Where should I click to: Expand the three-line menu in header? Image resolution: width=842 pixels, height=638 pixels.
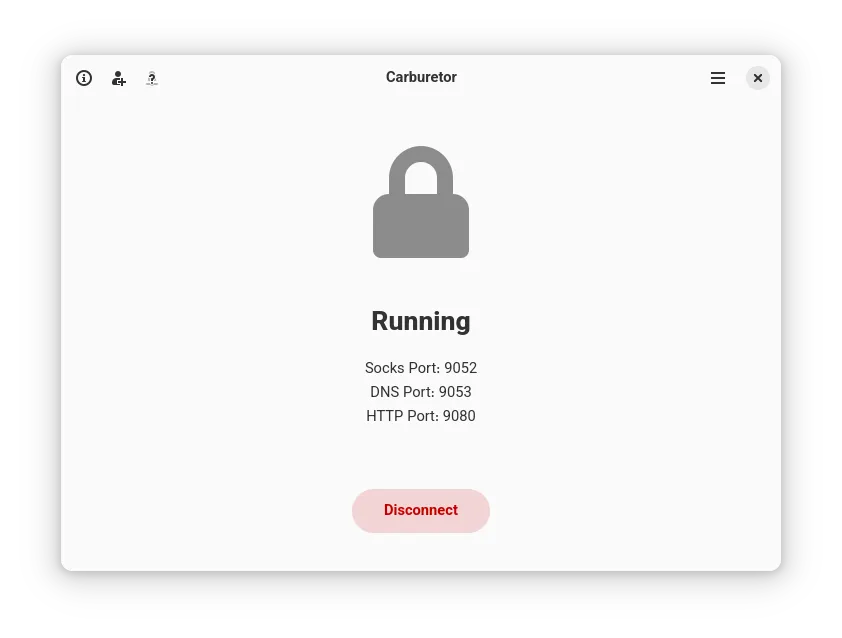tap(717, 78)
